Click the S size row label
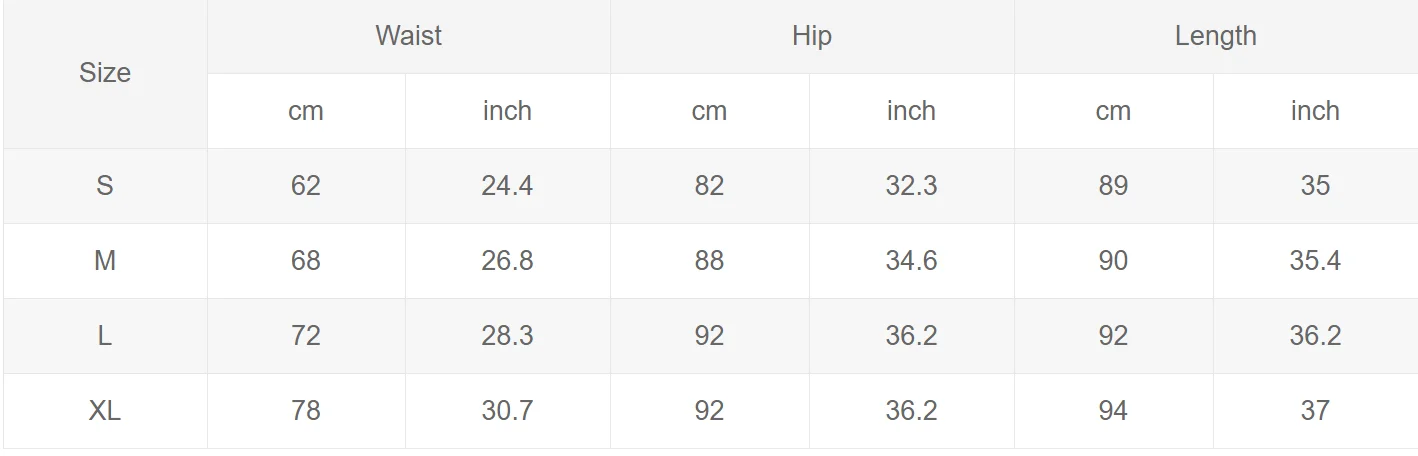This screenshot has width=1418, height=456. tap(105, 186)
